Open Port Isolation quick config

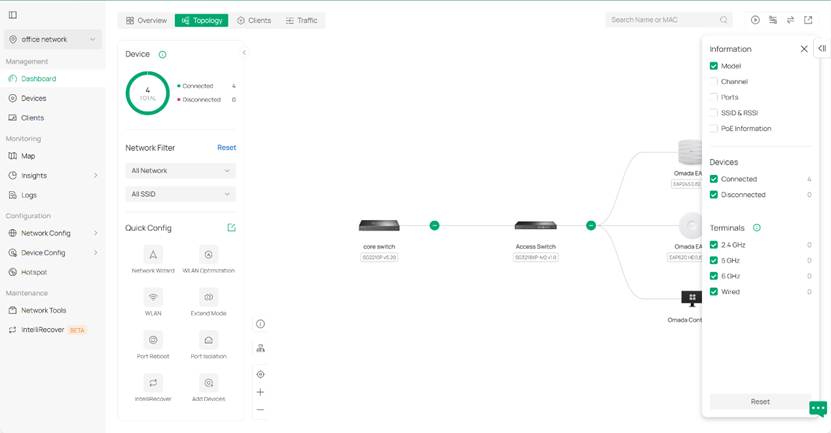208,340
